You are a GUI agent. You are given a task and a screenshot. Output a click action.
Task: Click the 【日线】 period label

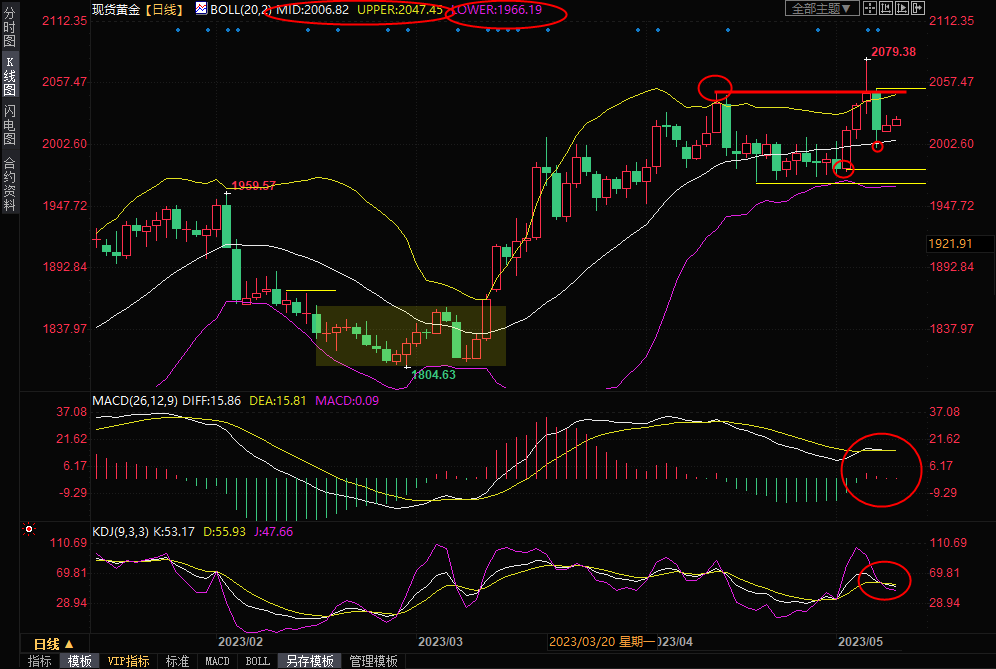165,10
